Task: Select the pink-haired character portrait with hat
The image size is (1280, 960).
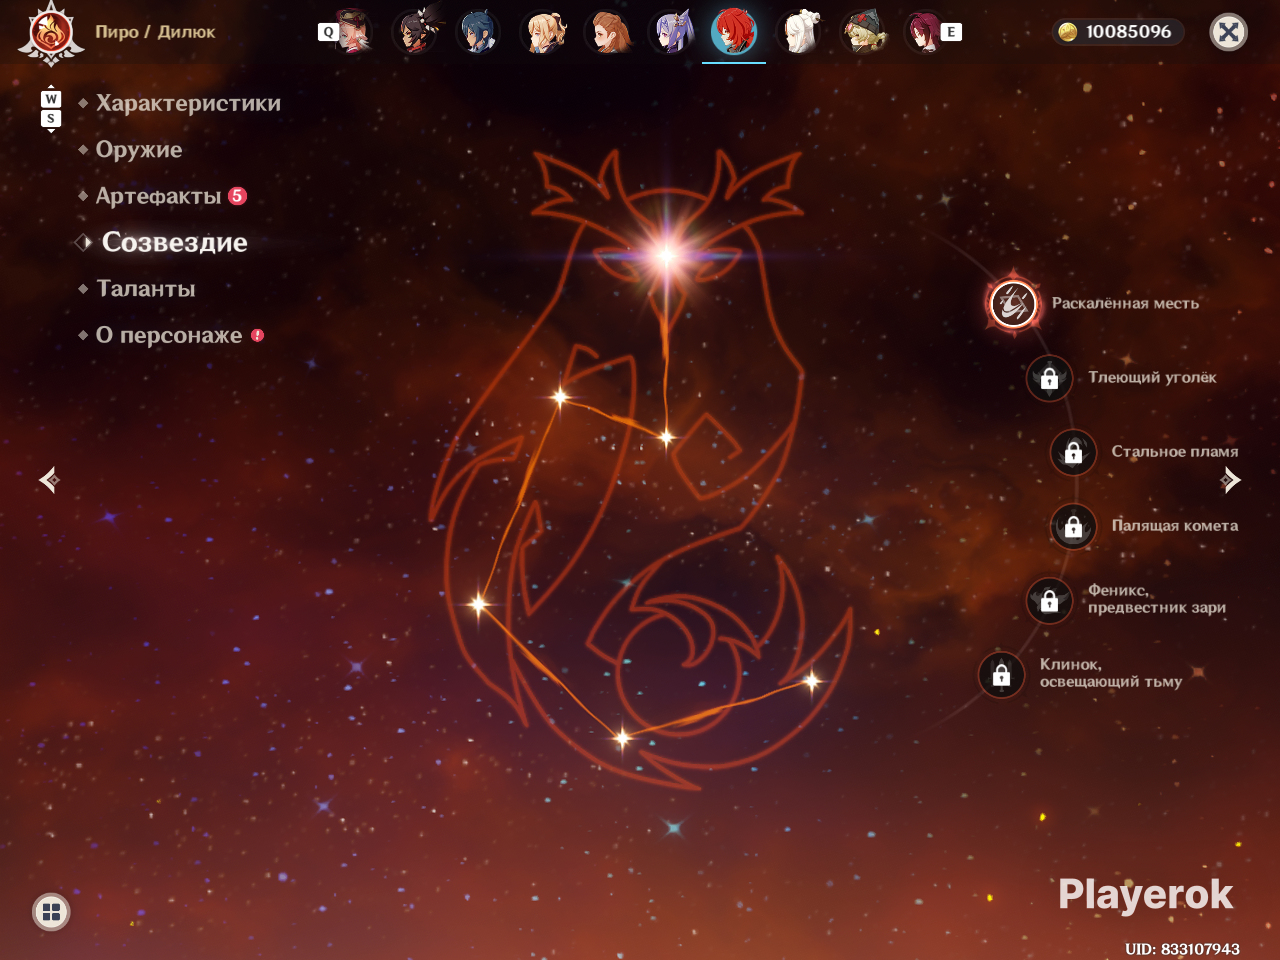Action: (352, 32)
